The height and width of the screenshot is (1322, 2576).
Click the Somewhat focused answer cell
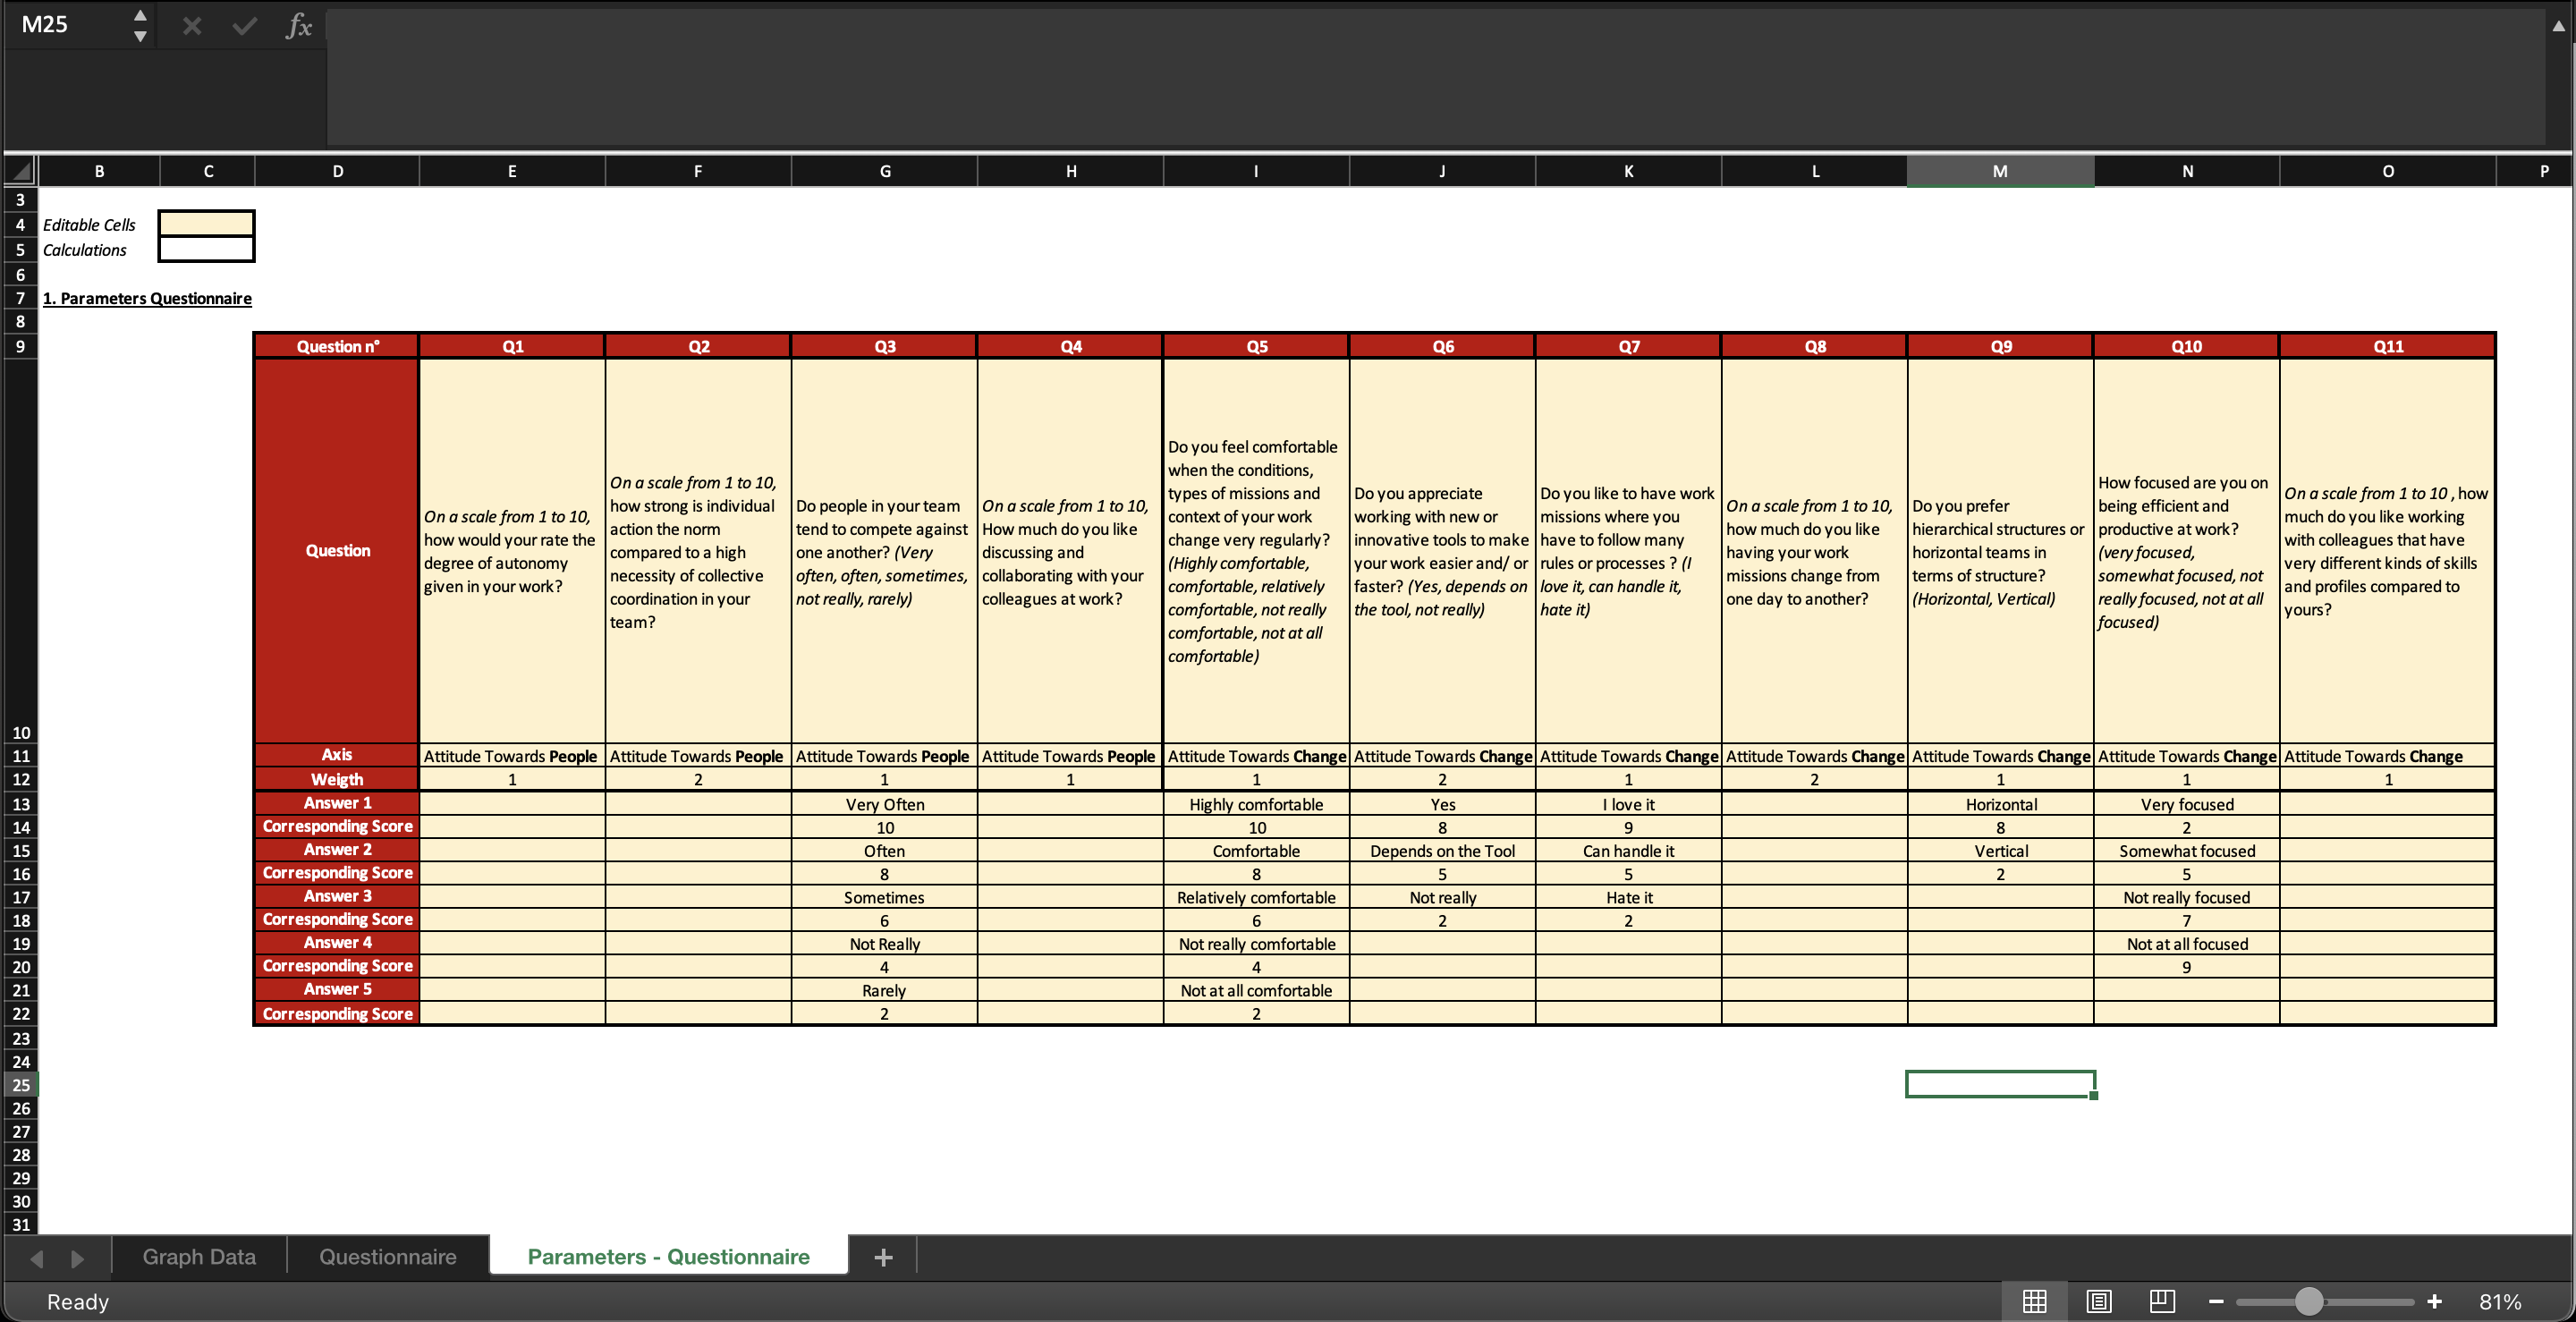coord(2186,851)
